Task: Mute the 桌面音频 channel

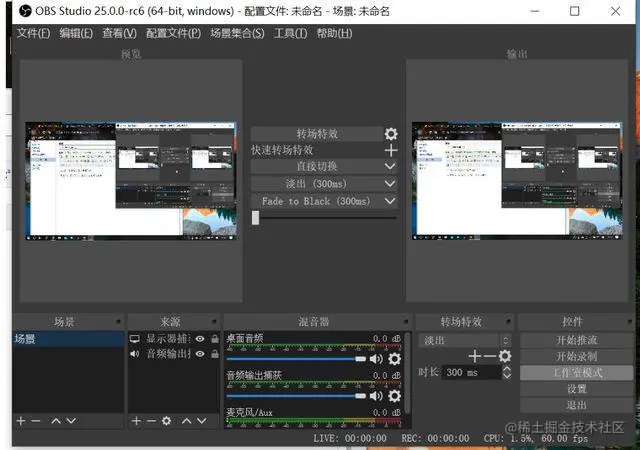Action: pyautogui.click(x=376, y=359)
